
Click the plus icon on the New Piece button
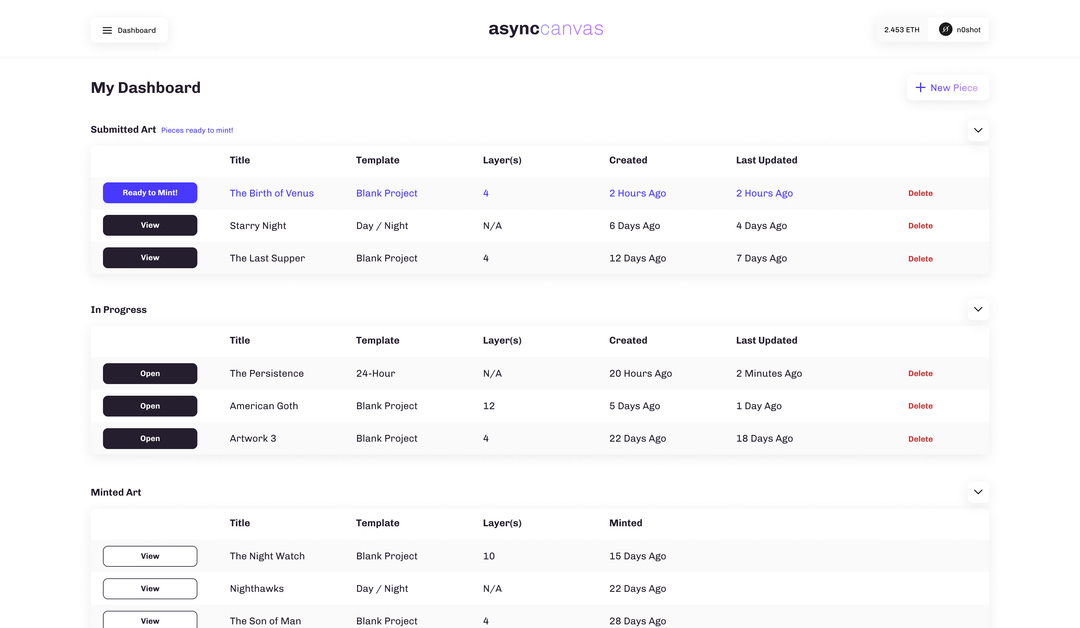(920, 87)
